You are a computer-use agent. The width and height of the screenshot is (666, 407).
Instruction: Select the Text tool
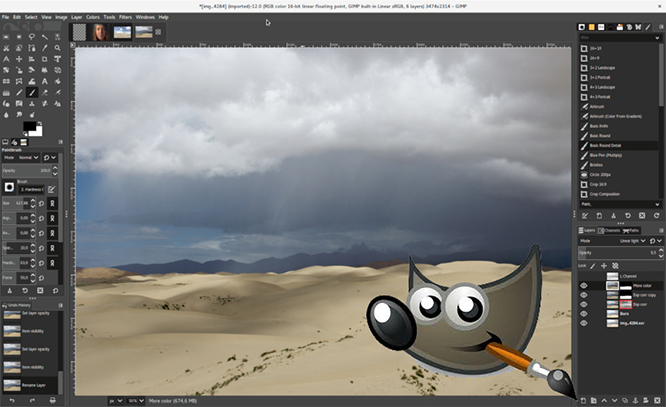[x=44, y=81]
